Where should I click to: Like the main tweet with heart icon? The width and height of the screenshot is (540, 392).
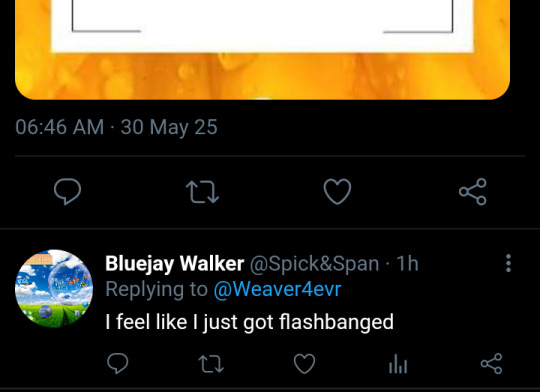338,192
